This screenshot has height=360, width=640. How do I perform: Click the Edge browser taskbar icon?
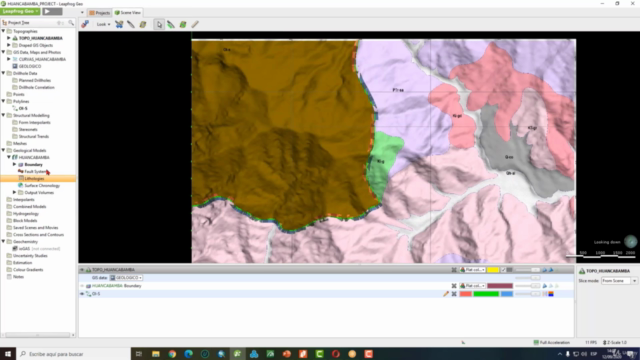188,354
